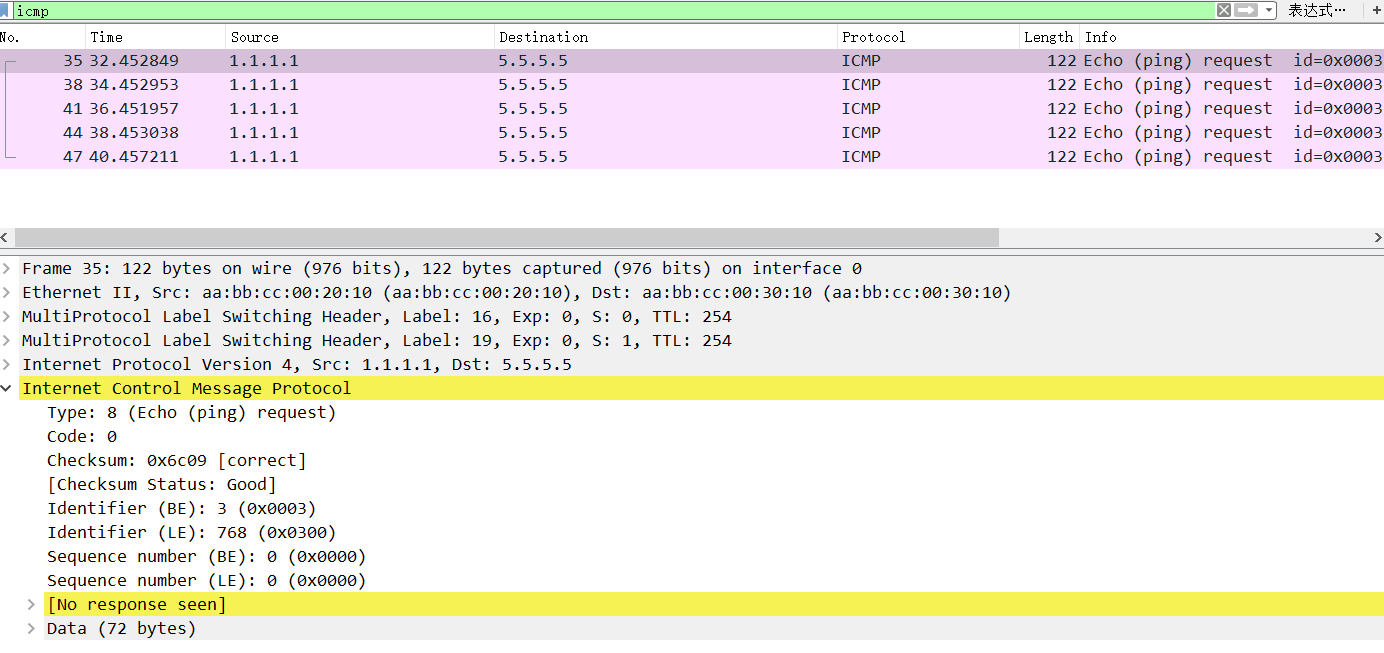Click the right arrow of the horizontal scrollbar
The height and width of the screenshot is (653, 1384).
[1378, 237]
